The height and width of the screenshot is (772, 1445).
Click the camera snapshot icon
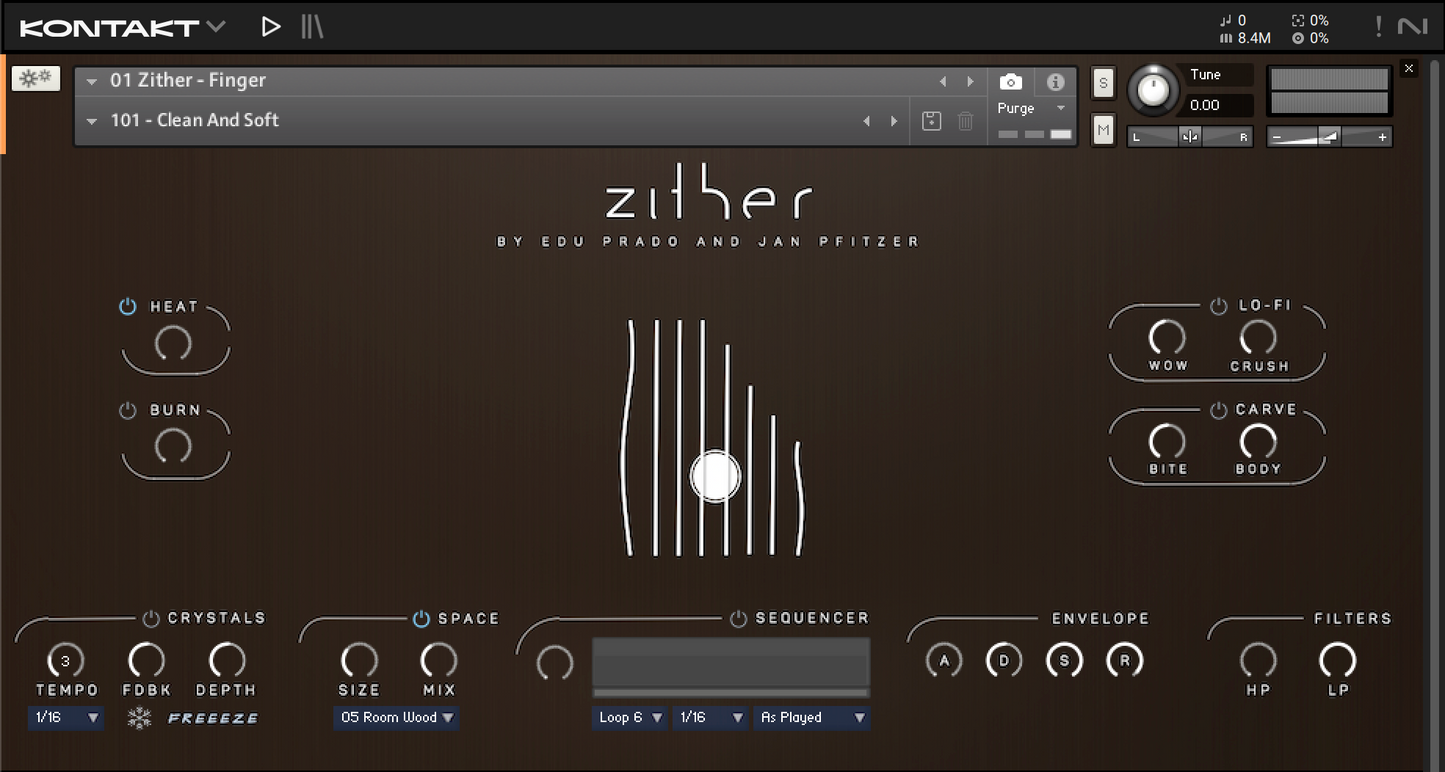pyautogui.click(x=1010, y=81)
